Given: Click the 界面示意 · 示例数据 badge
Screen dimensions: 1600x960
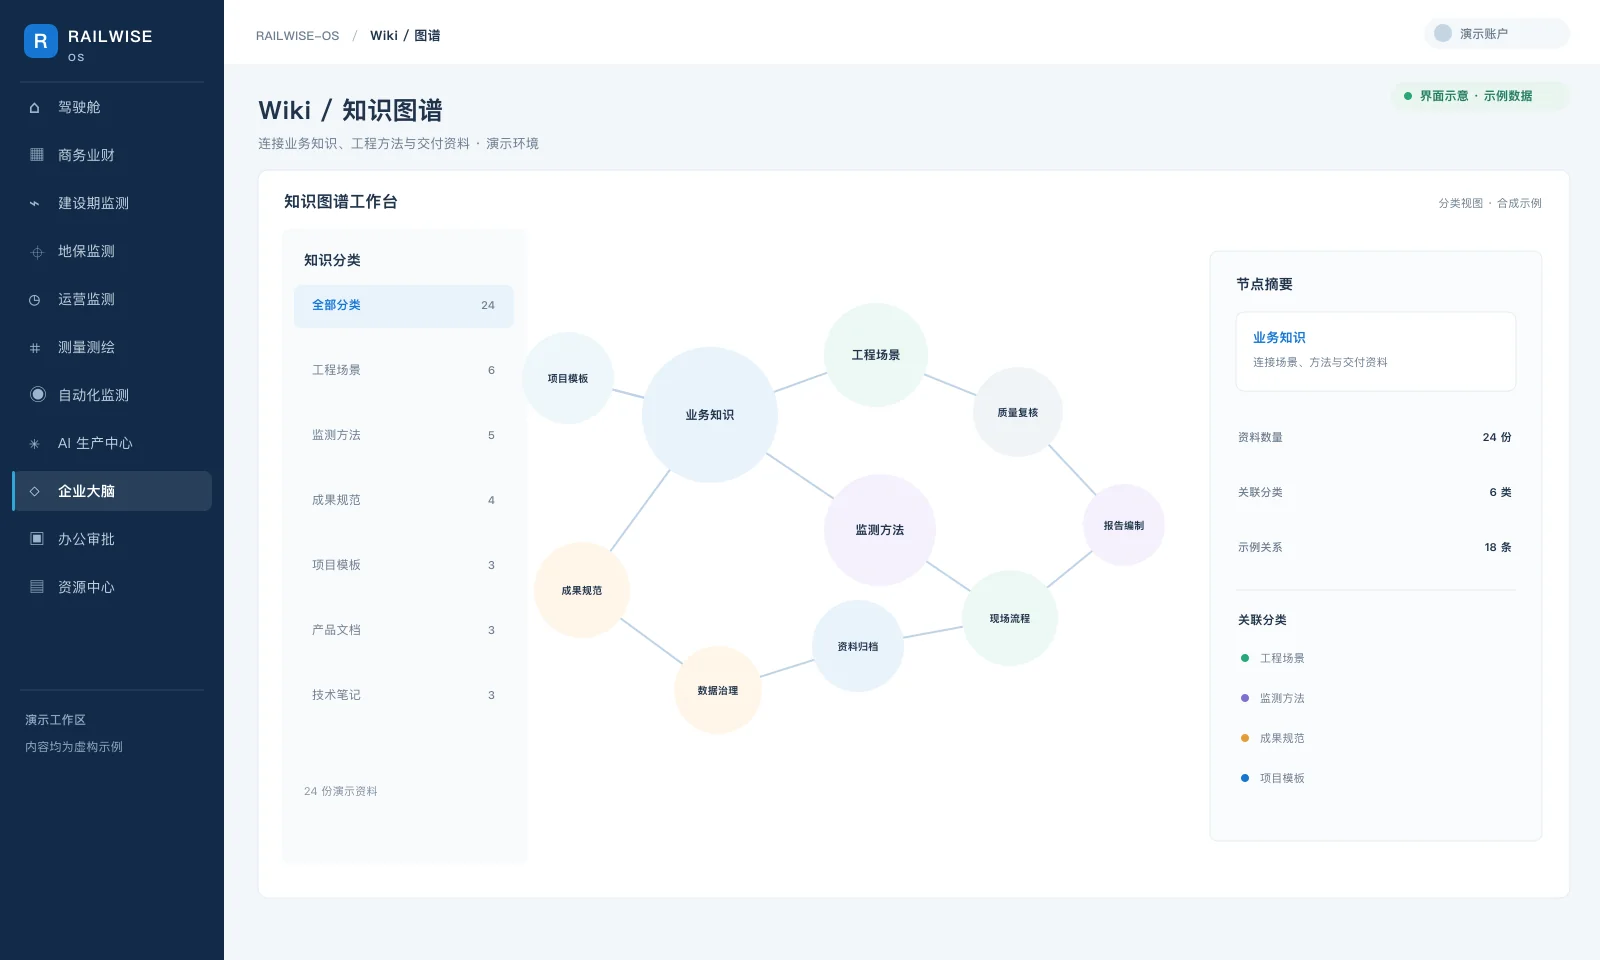Looking at the screenshot, I should [1480, 96].
